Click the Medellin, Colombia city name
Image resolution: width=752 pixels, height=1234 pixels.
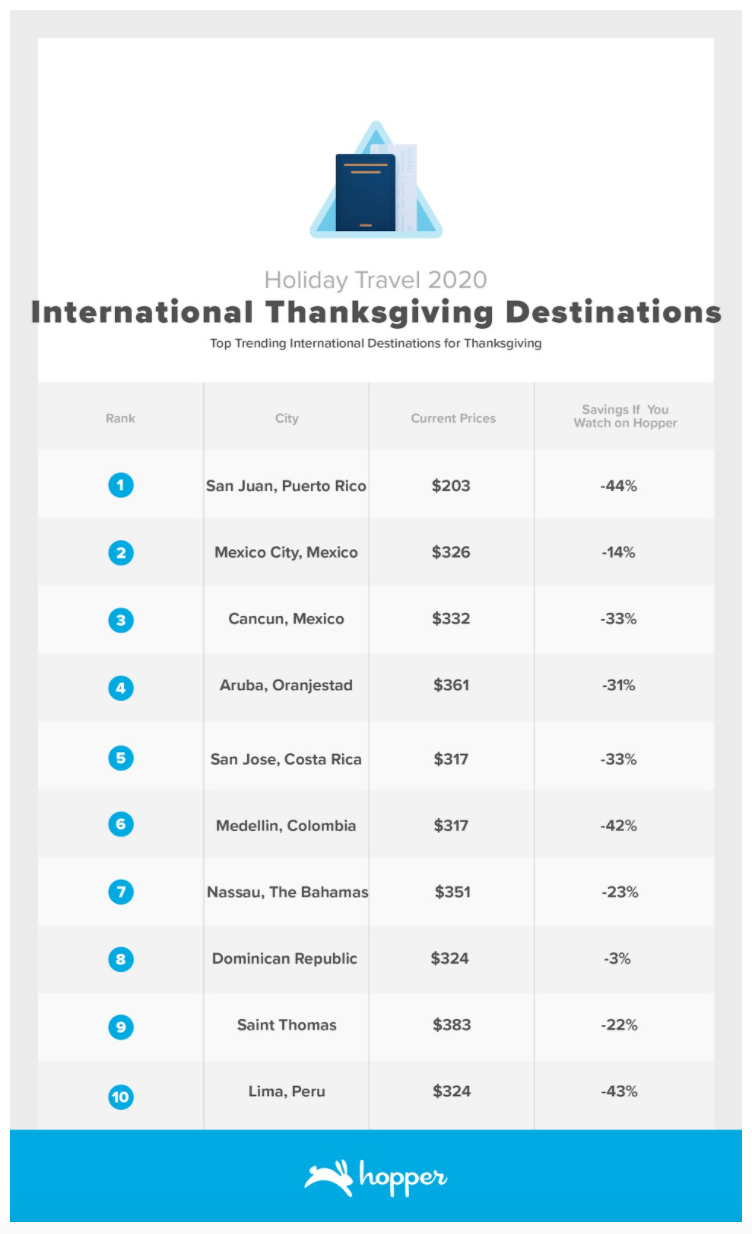286,826
